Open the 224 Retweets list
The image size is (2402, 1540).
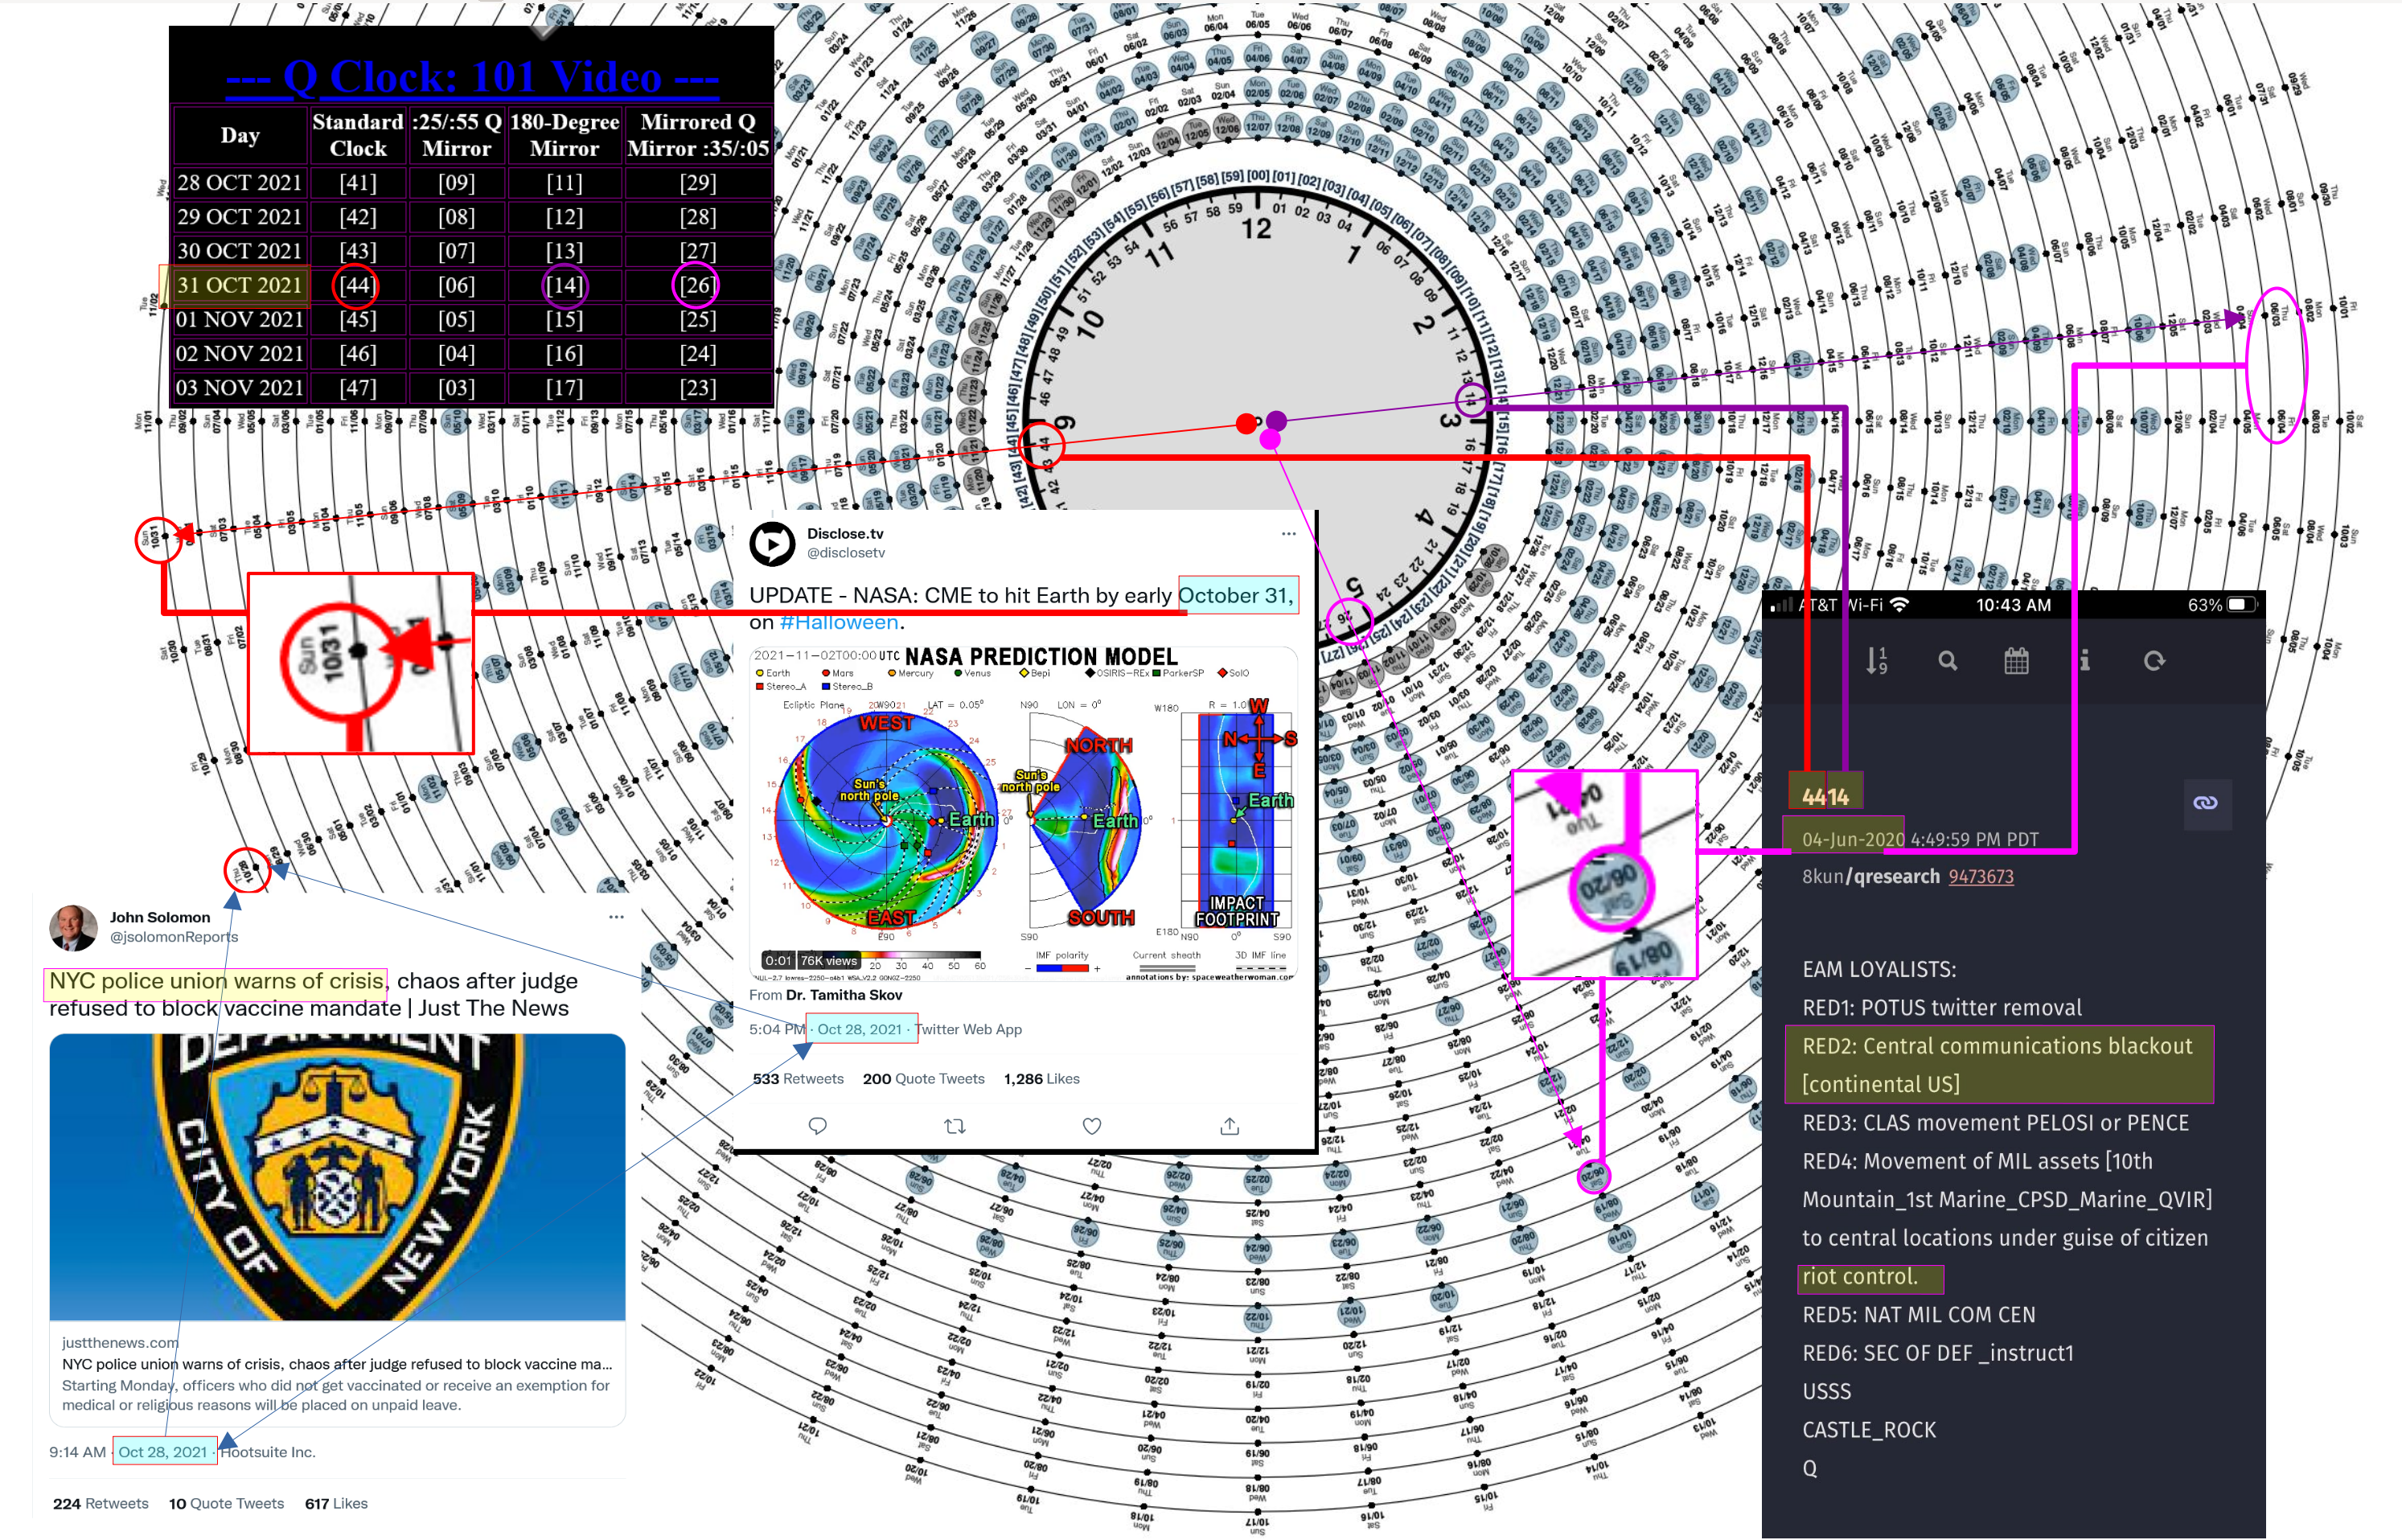[x=101, y=1504]
